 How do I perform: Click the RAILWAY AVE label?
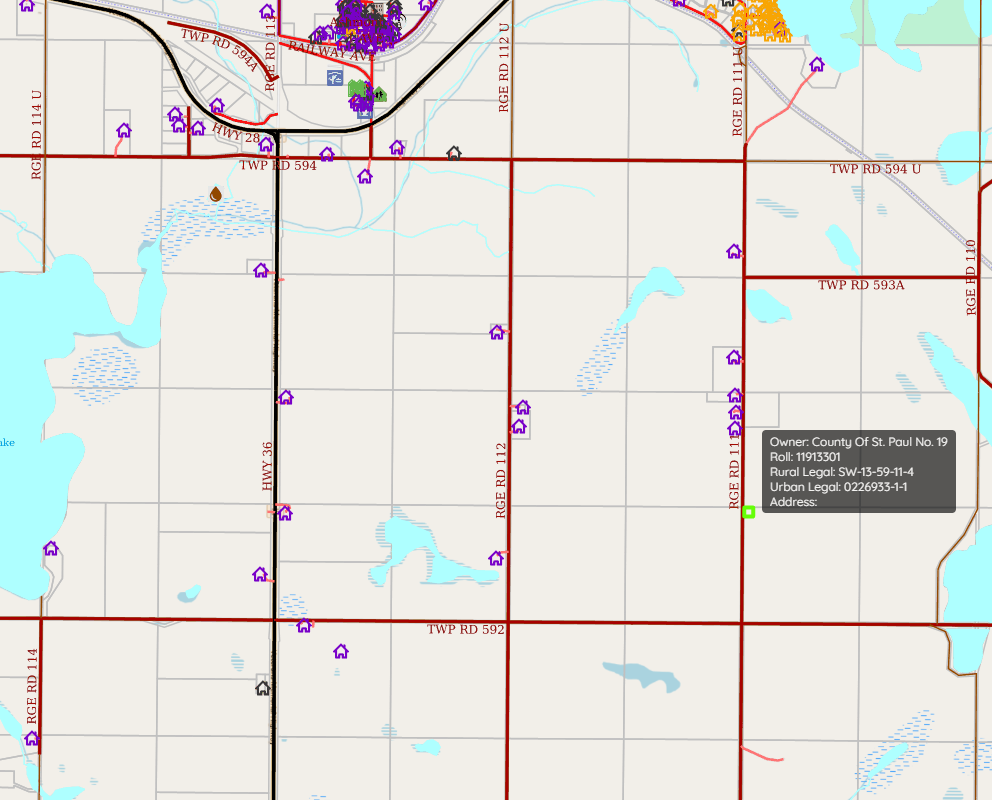[x=332, y=51]
